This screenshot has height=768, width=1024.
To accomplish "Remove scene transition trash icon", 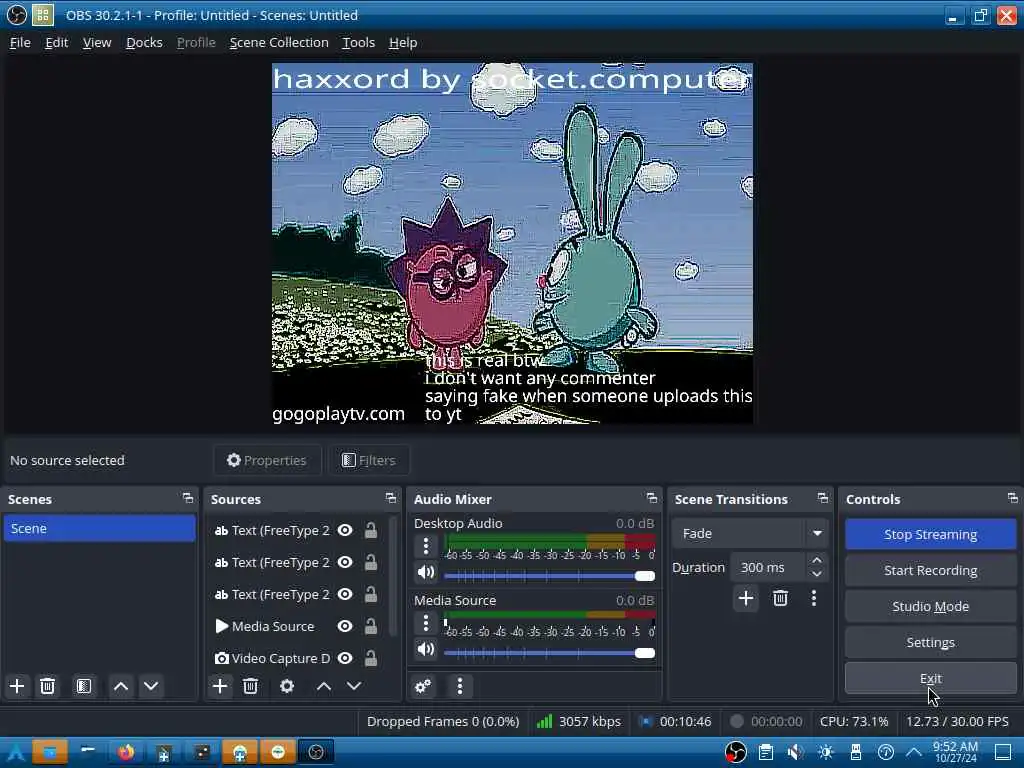I will tap(780, 598).
